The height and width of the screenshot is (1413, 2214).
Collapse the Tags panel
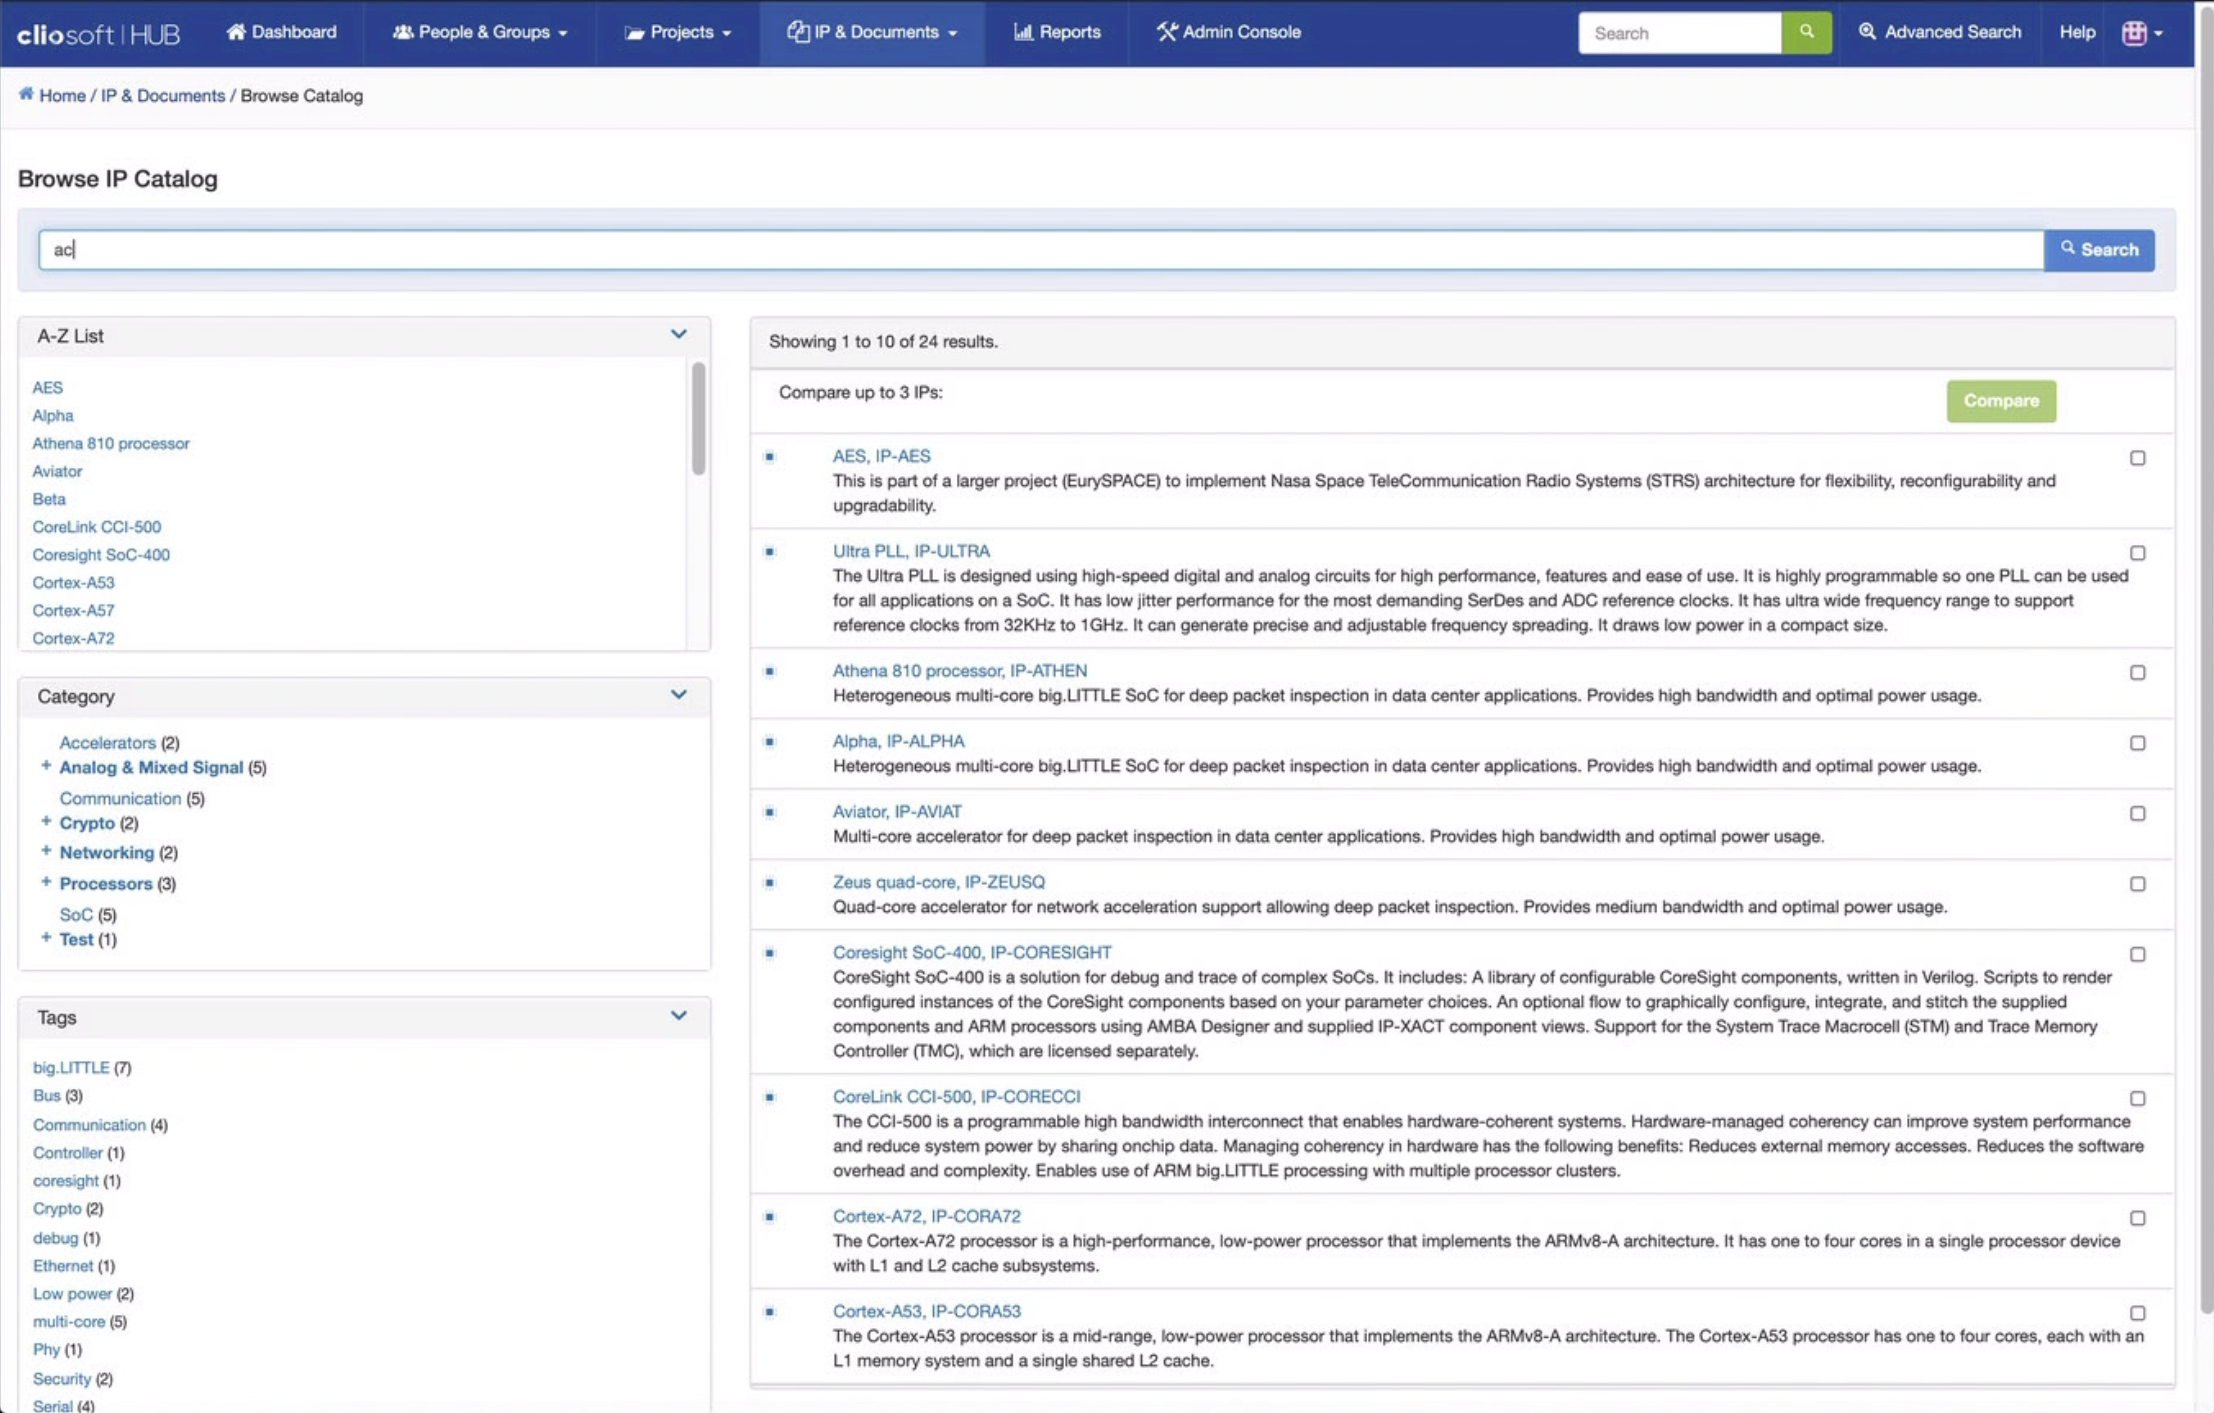[678, 1015]
